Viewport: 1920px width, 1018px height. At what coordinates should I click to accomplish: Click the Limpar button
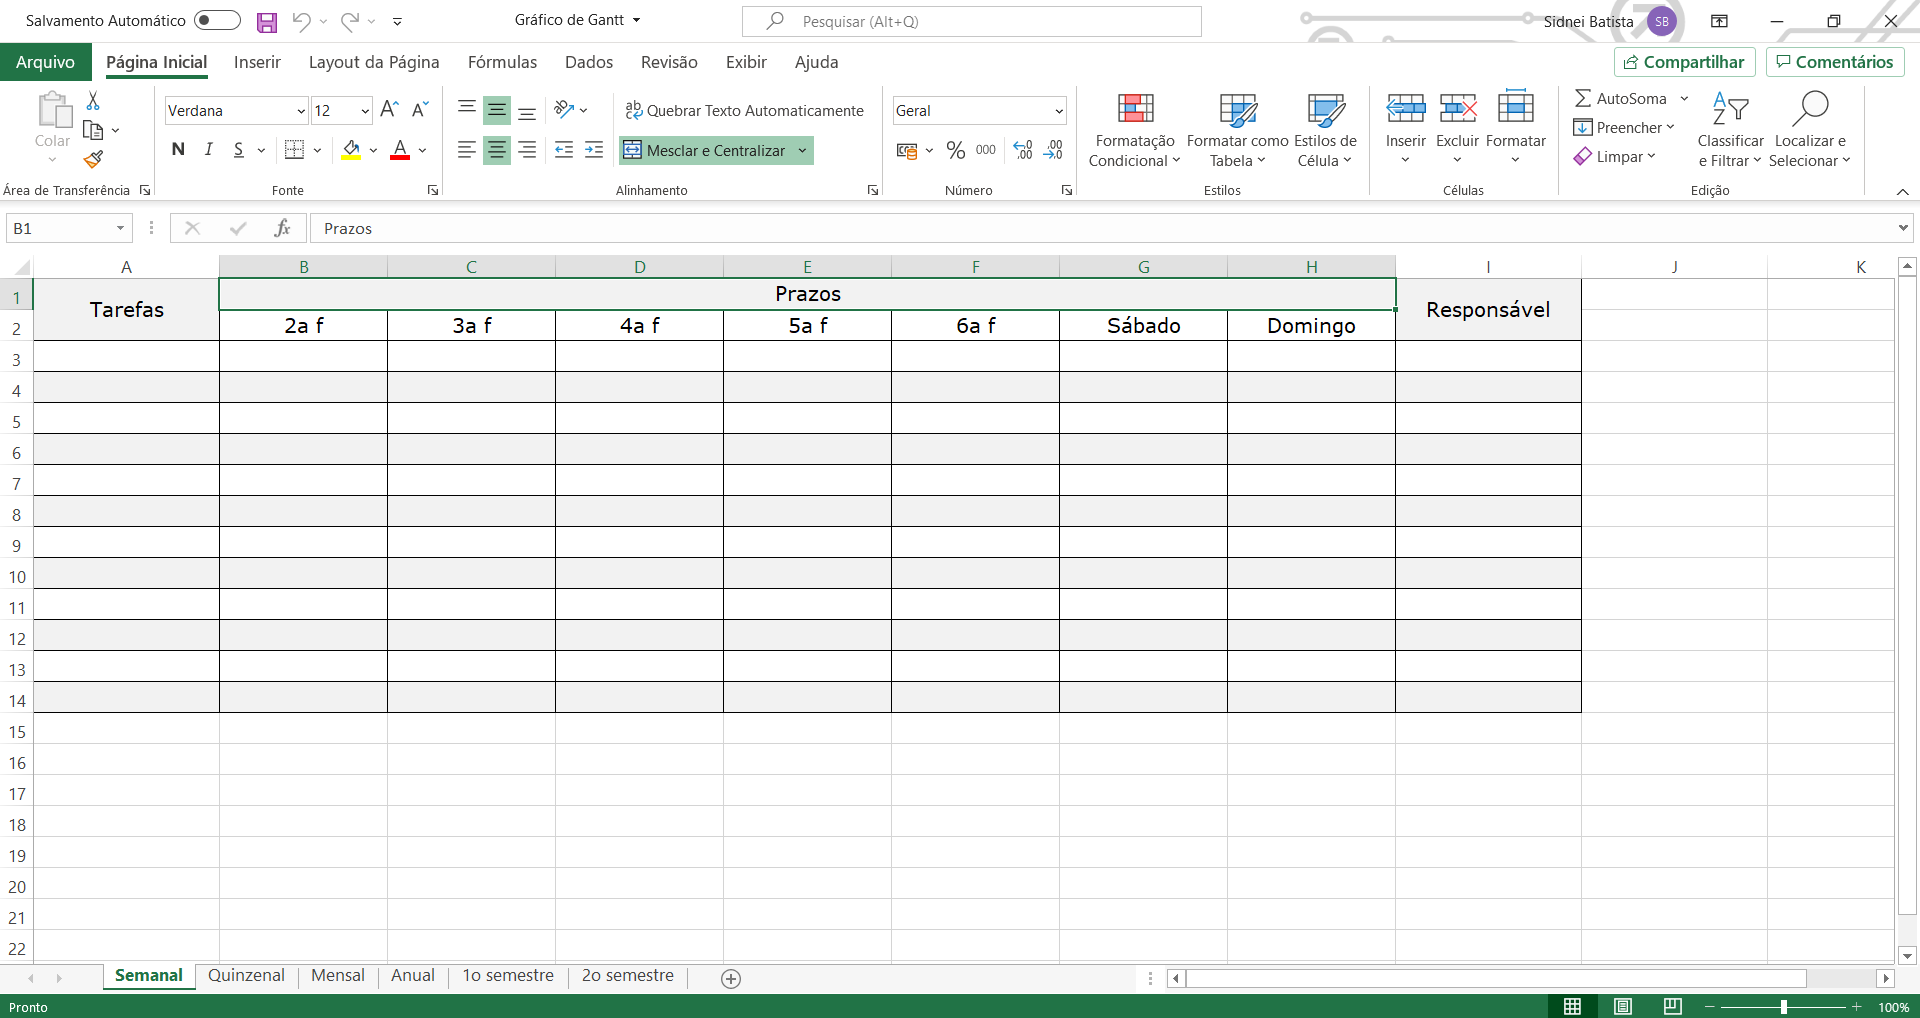[x=1614, y=157]
